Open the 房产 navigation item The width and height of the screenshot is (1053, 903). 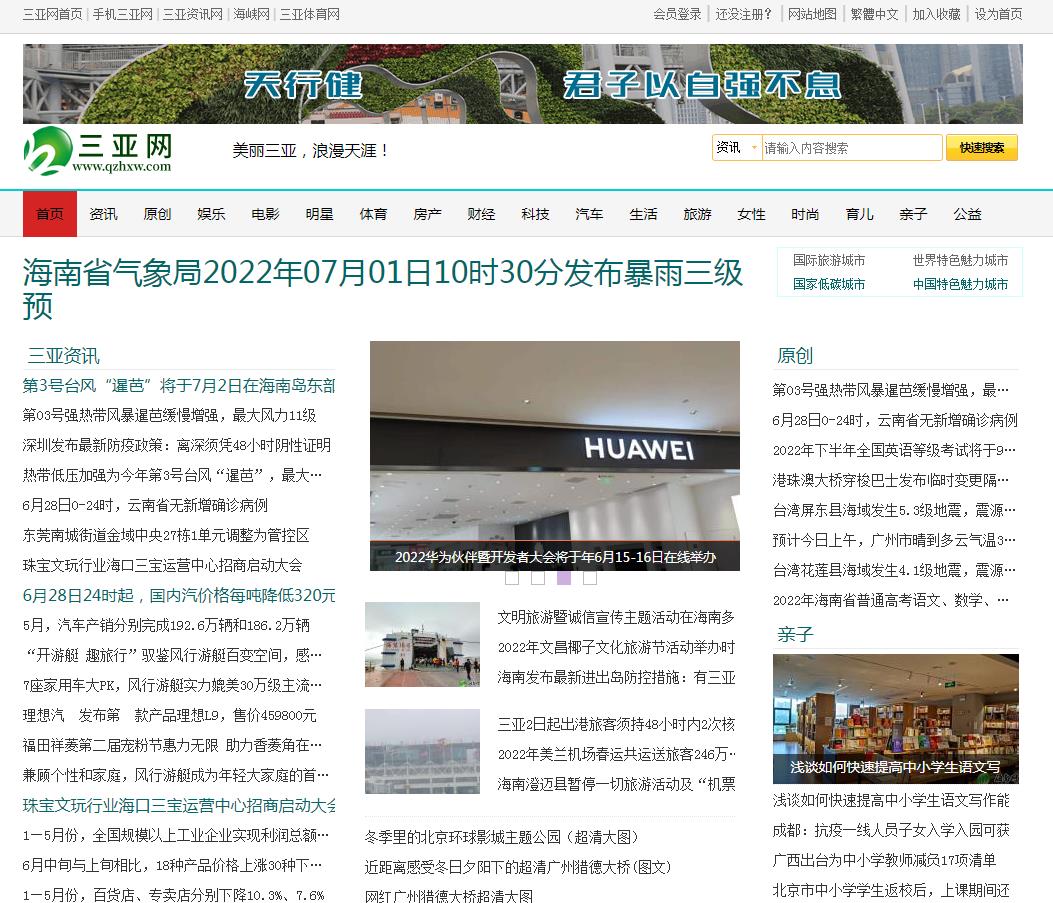[427, 214]
